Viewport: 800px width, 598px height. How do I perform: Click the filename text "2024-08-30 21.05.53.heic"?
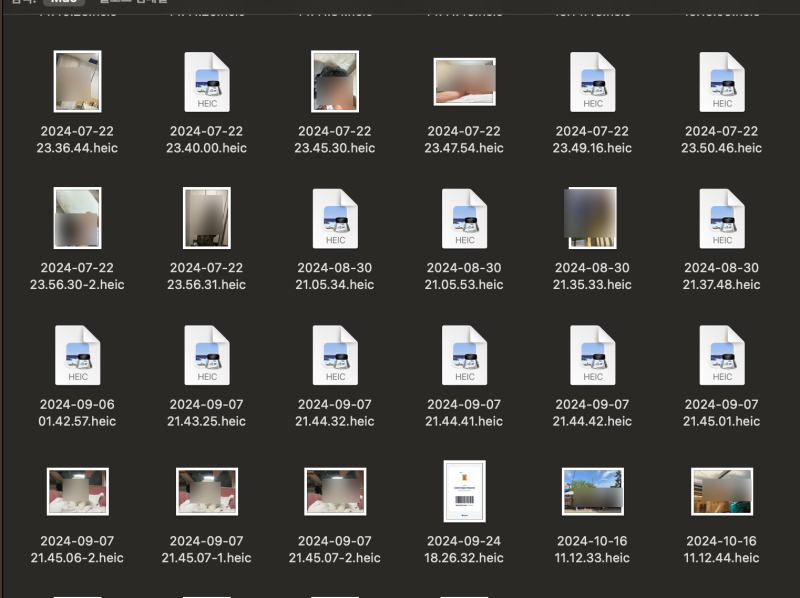(x=464, y=276)
